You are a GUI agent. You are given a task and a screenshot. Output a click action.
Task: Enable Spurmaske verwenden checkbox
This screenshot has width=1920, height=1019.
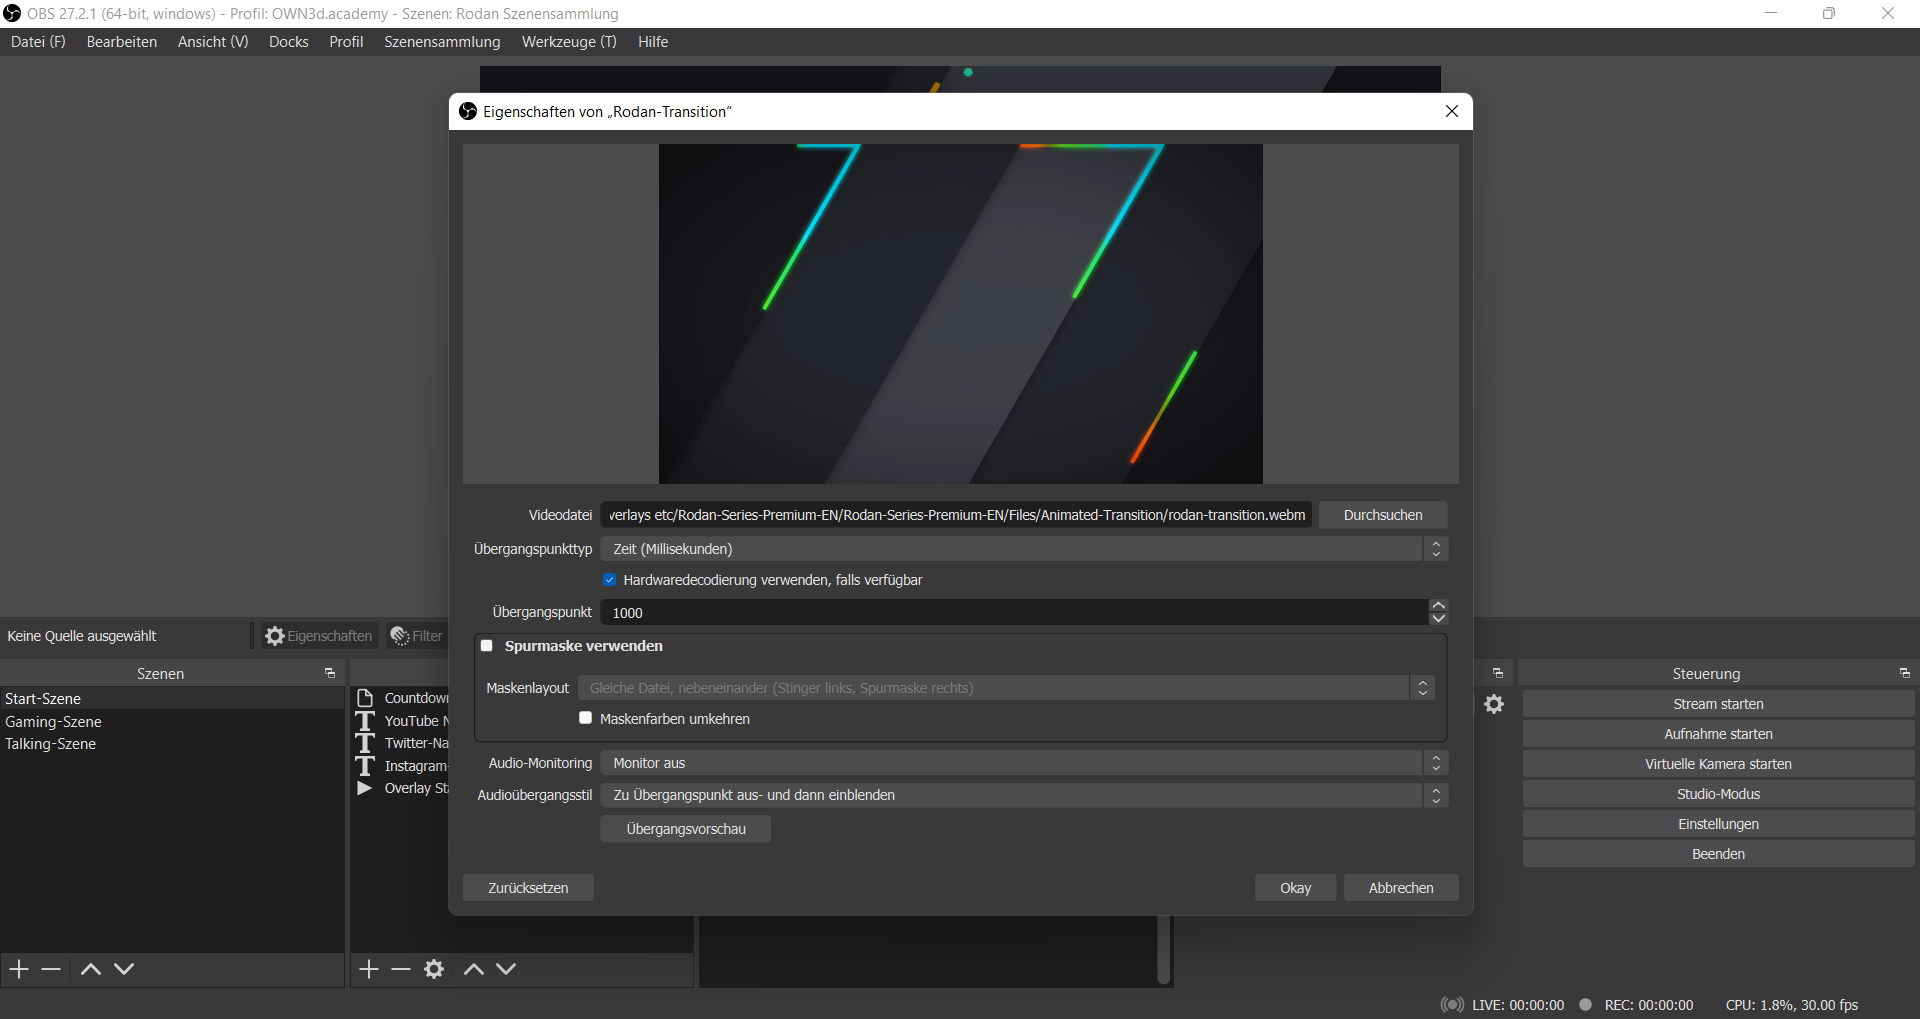pos(487,646)
